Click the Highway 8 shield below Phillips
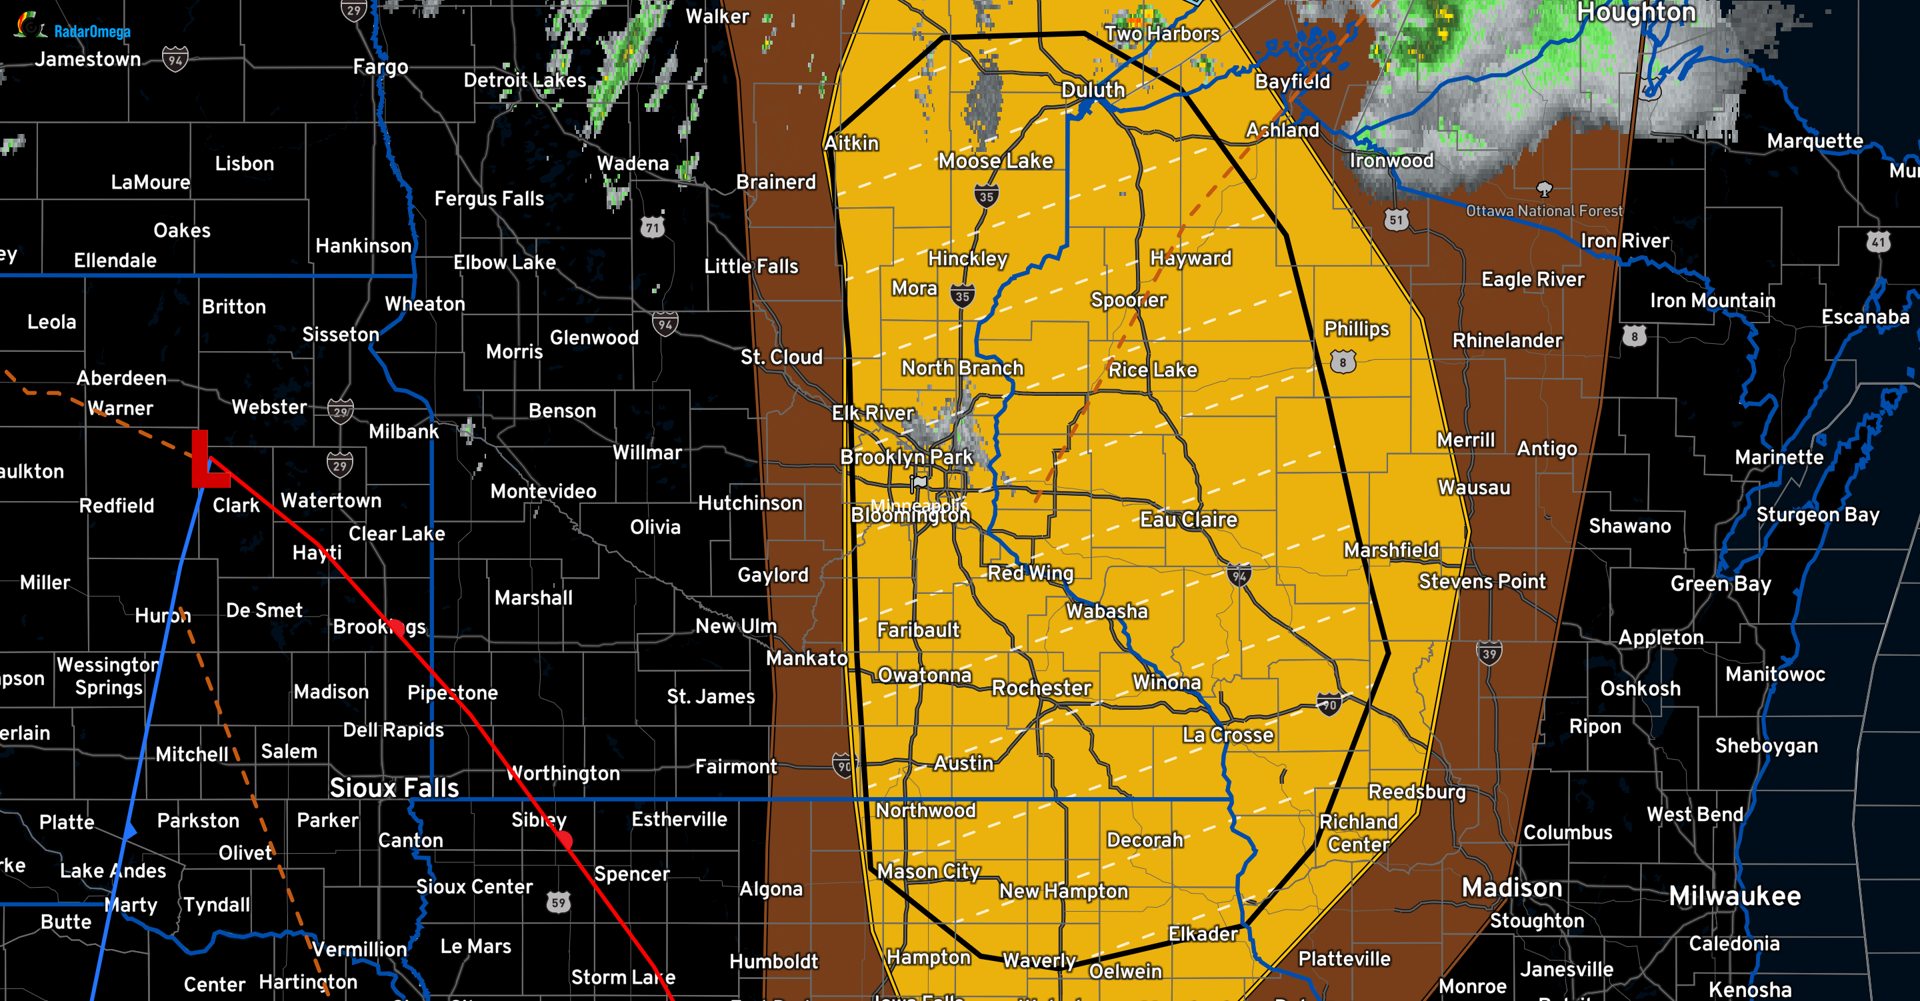The width and height of the screenshot is (1920, 1001). pos(1343,362)
